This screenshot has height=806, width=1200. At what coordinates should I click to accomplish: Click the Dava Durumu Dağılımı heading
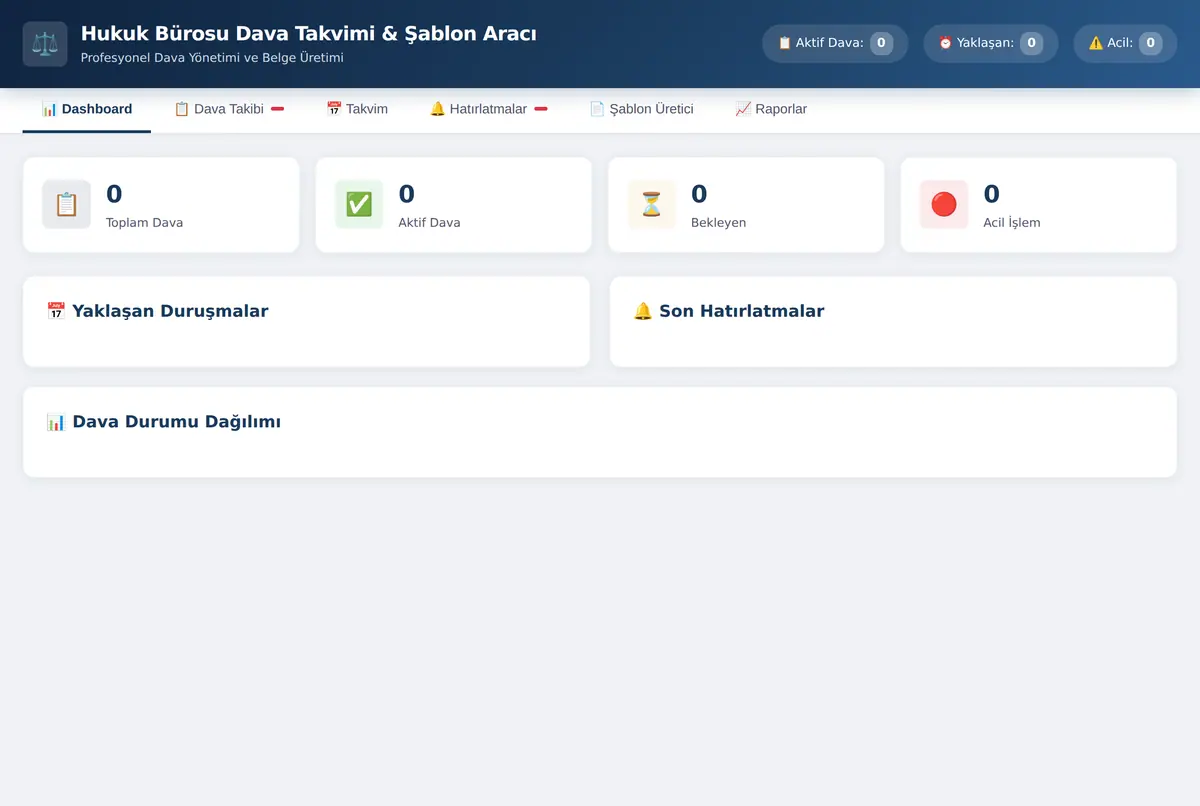[x=163, y=422]
